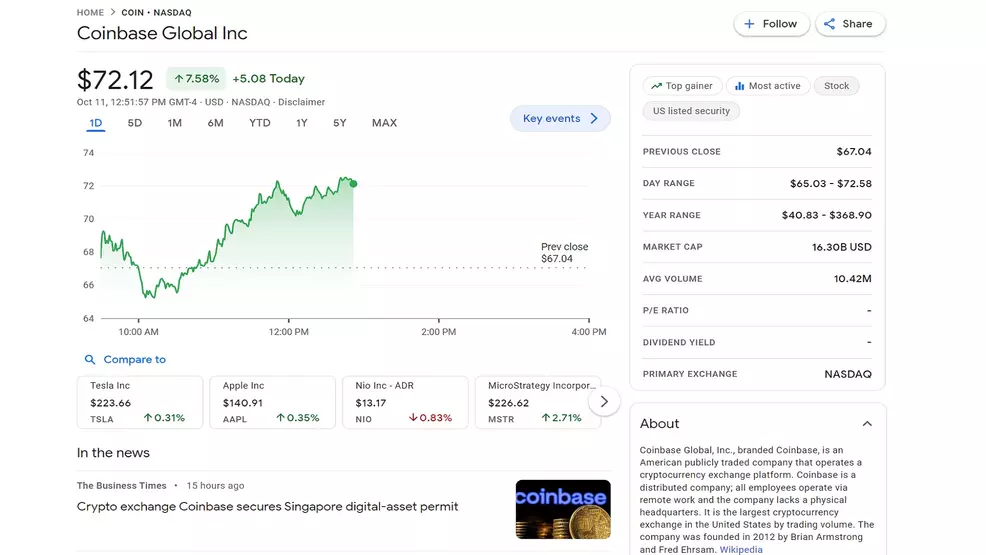This screenshot has width=986, height=555.
Task: Click the breadcrumb chevron after HOME
Action: pyautogui.click(x=113, y=12)
